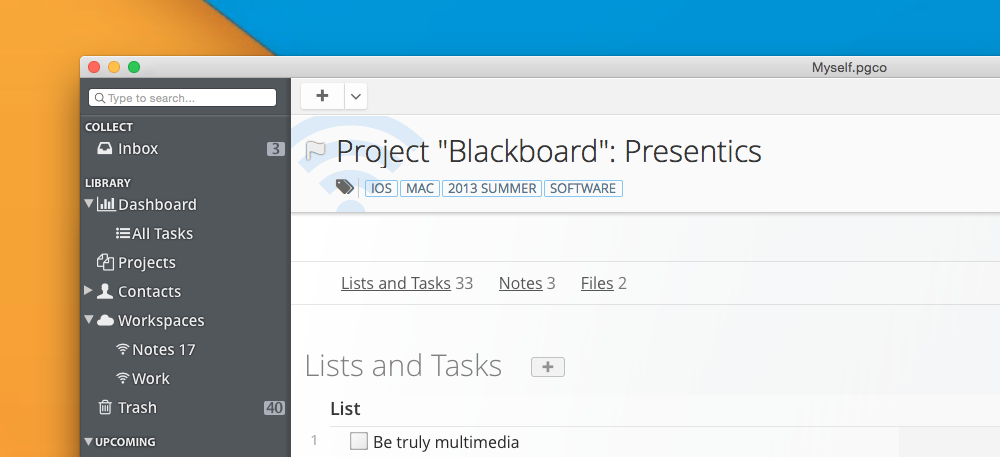The image size is (1000, 457).
Task: Expand the Contacts tree node
Action: point(89,291)
